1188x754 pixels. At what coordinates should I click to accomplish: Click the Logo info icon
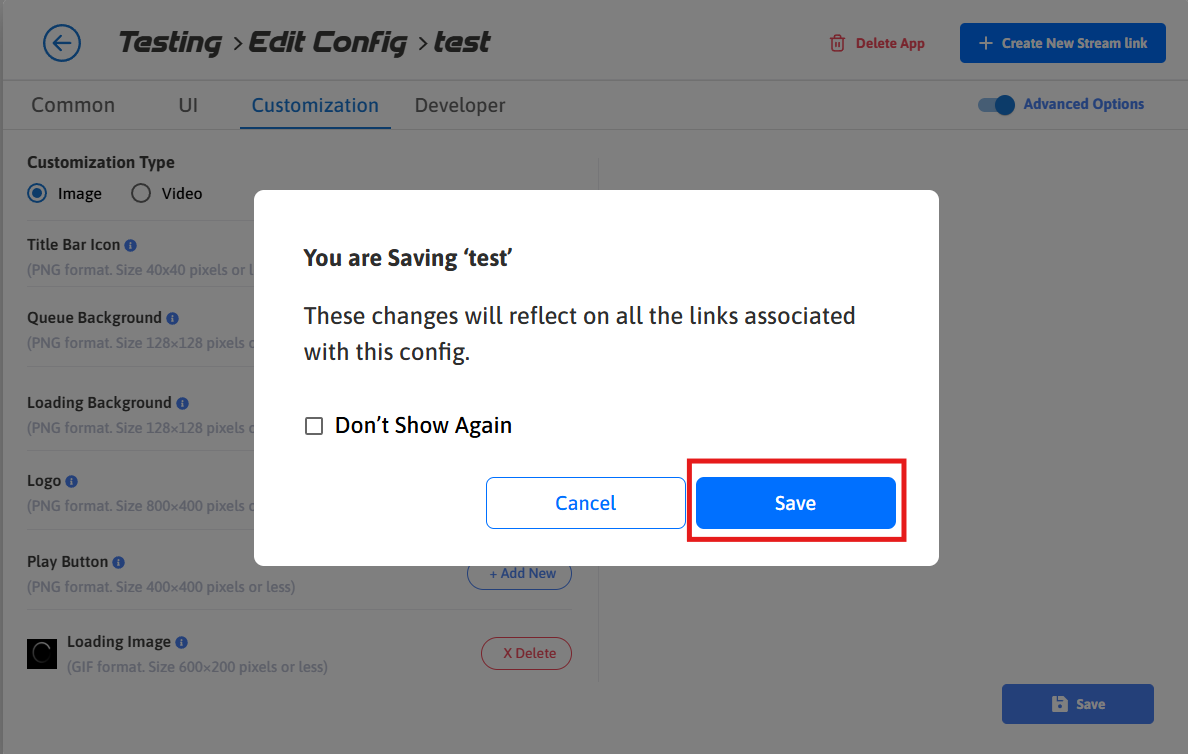point(72,481)
